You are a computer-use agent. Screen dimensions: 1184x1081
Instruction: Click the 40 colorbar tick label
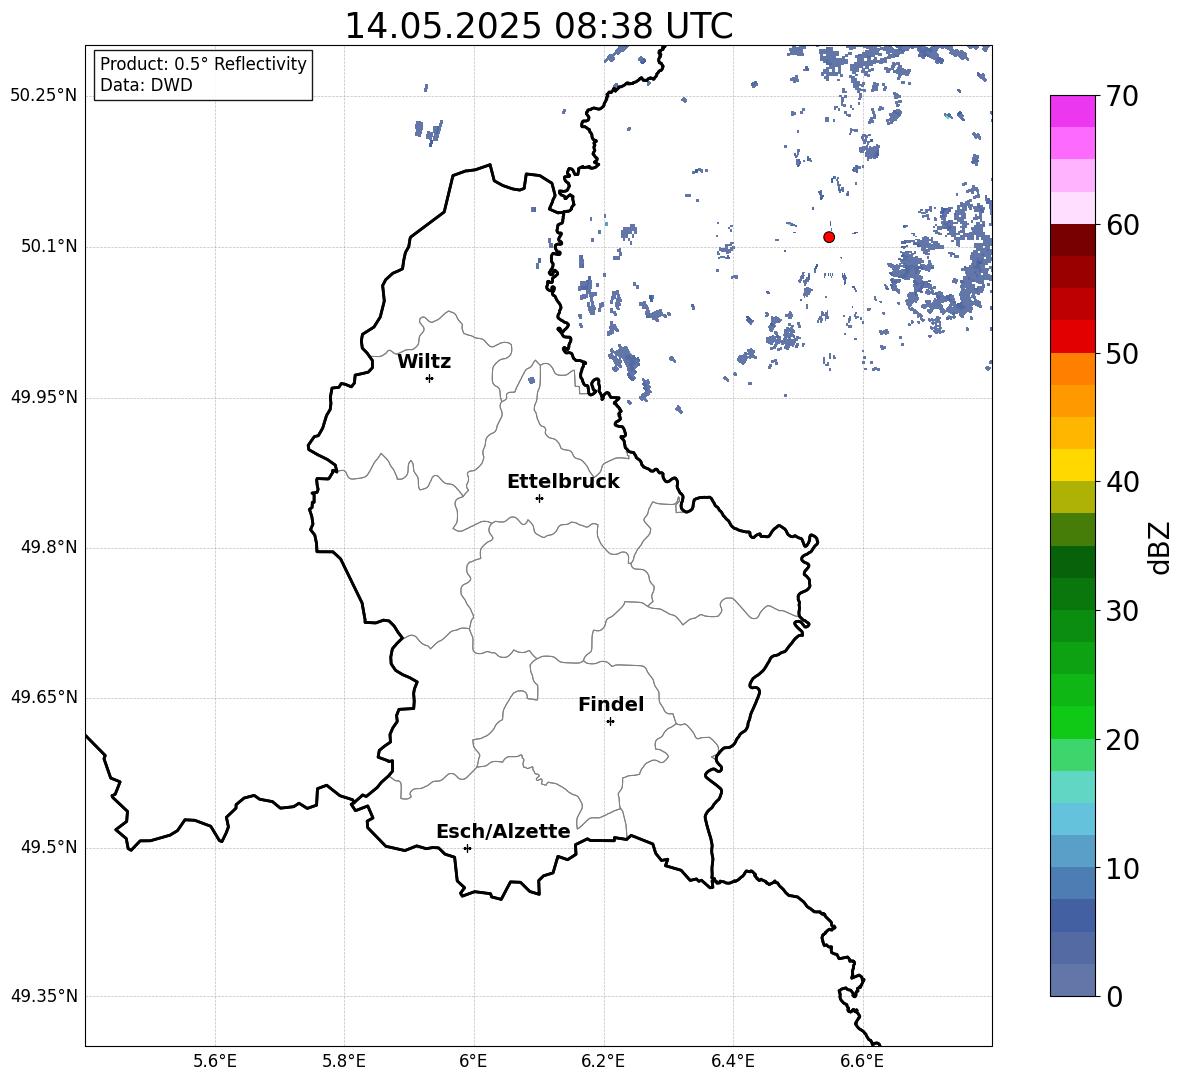pyautogui.click(x=1122, y=482)
